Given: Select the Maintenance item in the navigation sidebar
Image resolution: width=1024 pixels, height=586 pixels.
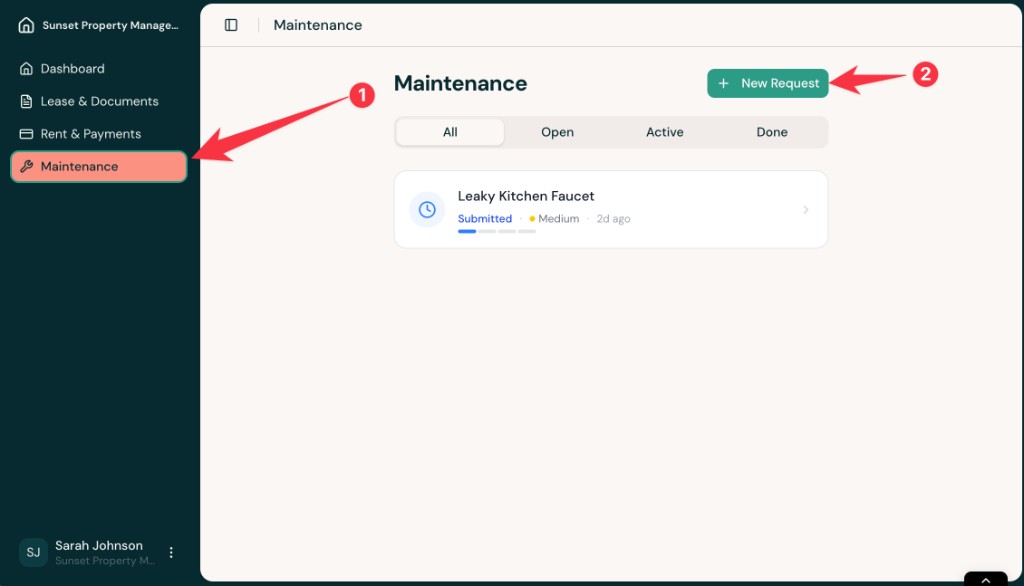Looking at the screenshot, I should click(x=97, y=166).
